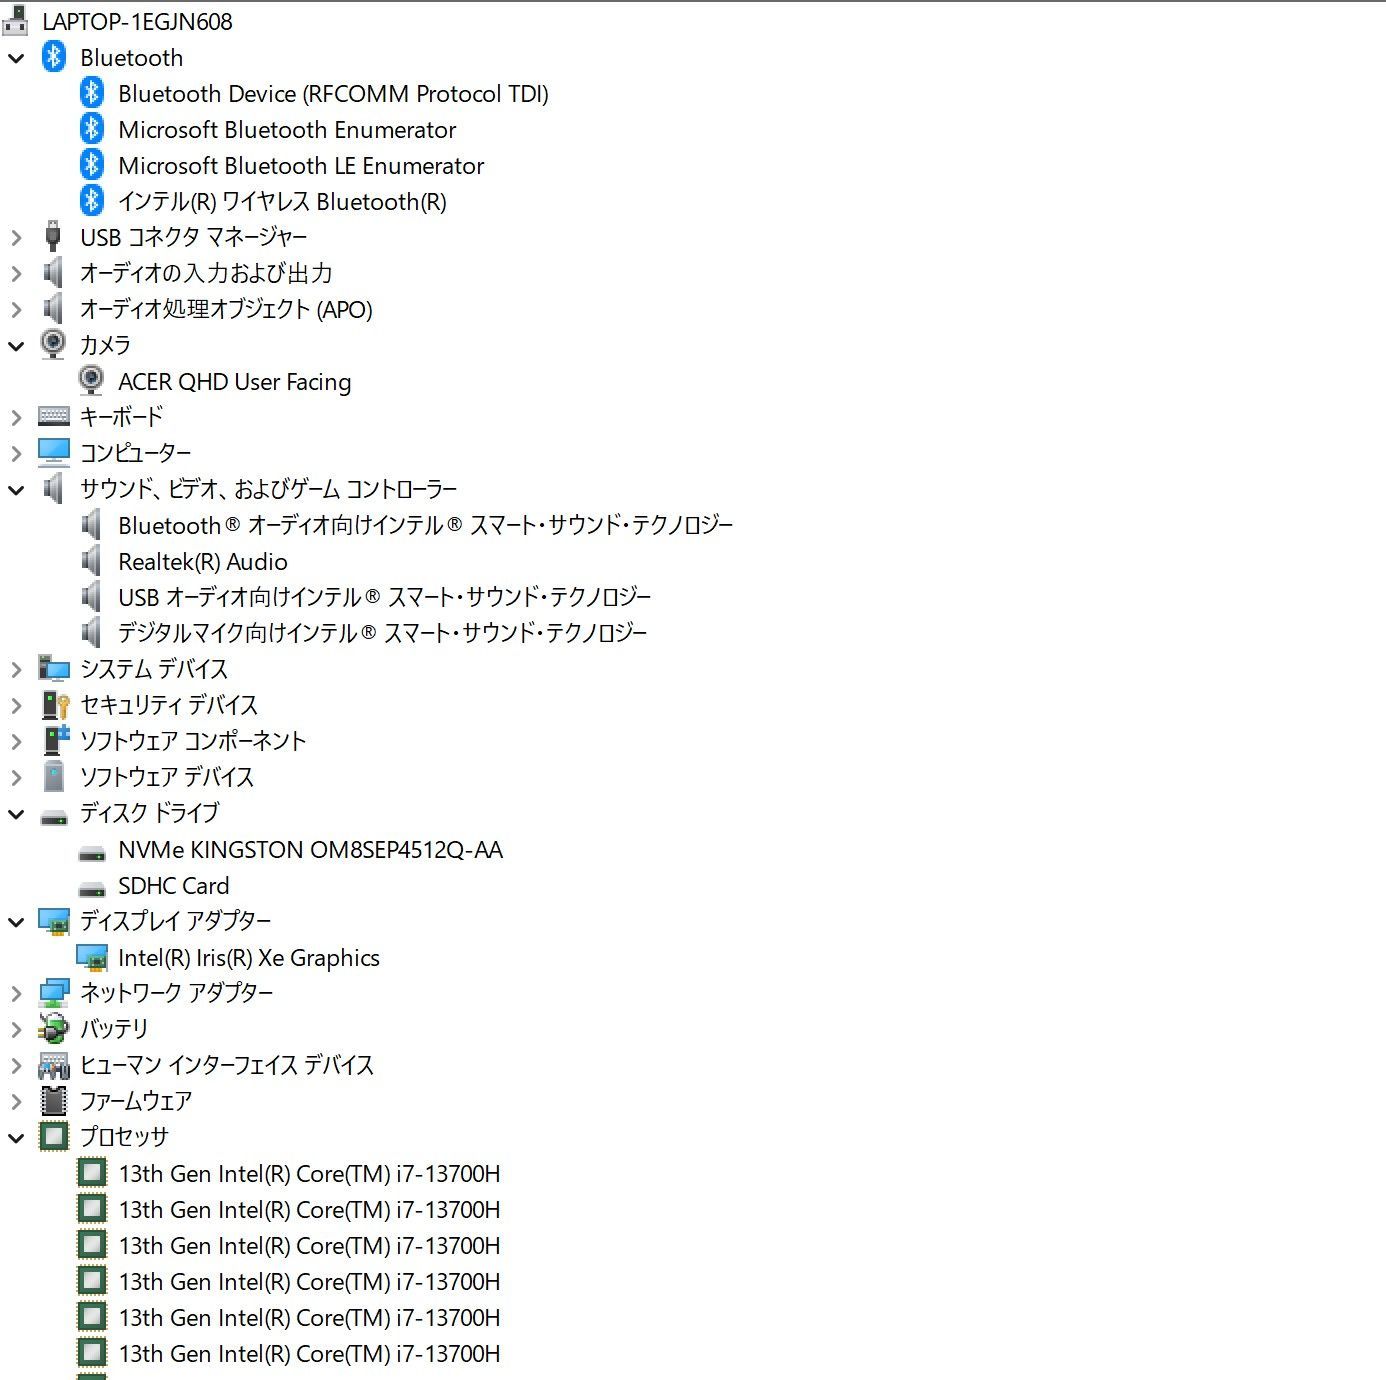Click the battery icon beside バッテリ

tap(53, 1029)
